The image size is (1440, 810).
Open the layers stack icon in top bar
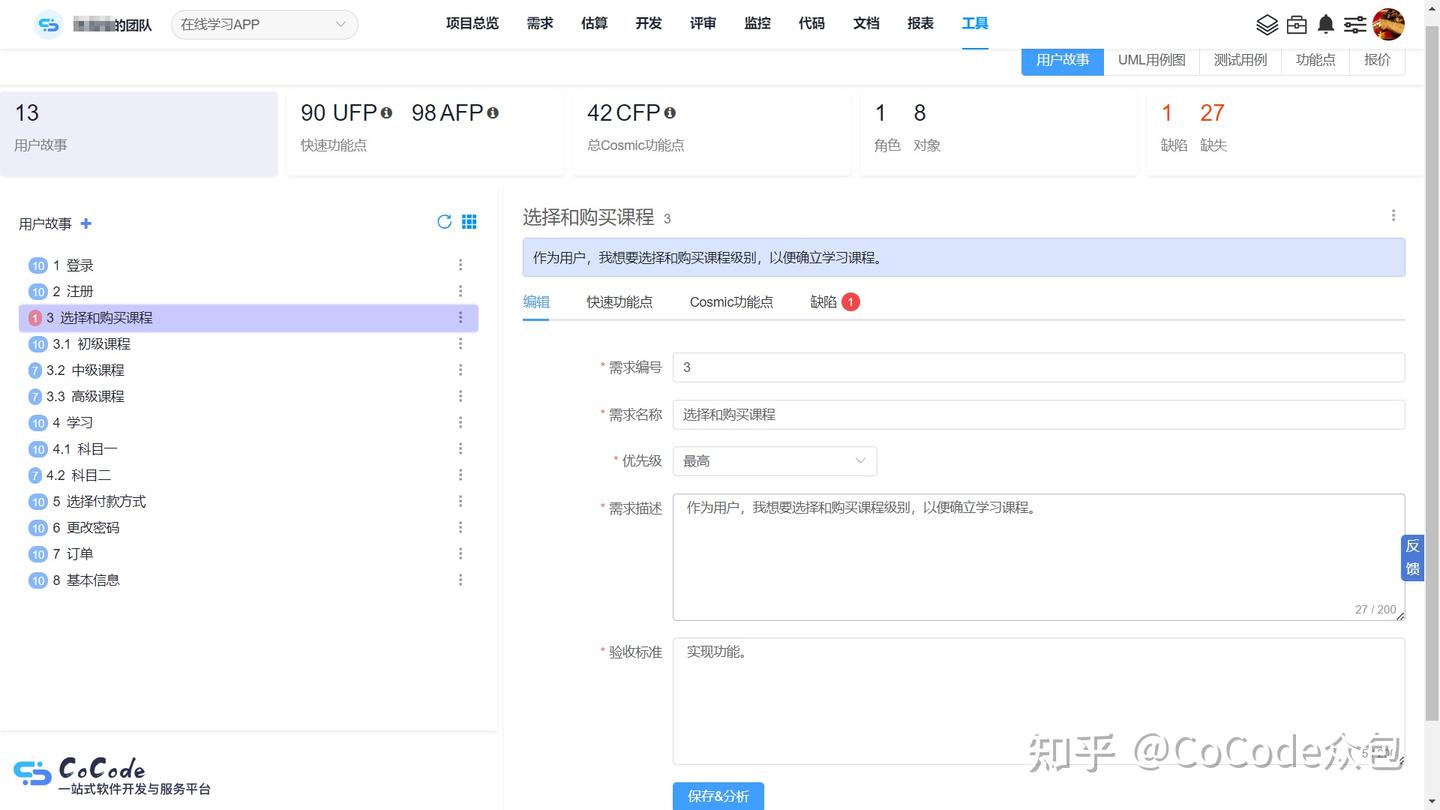1267,24
